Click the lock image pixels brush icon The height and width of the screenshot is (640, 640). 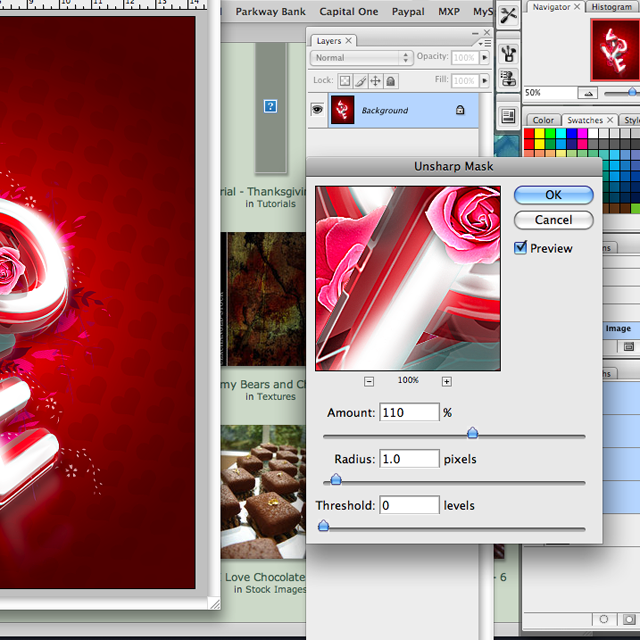(360, 81)
